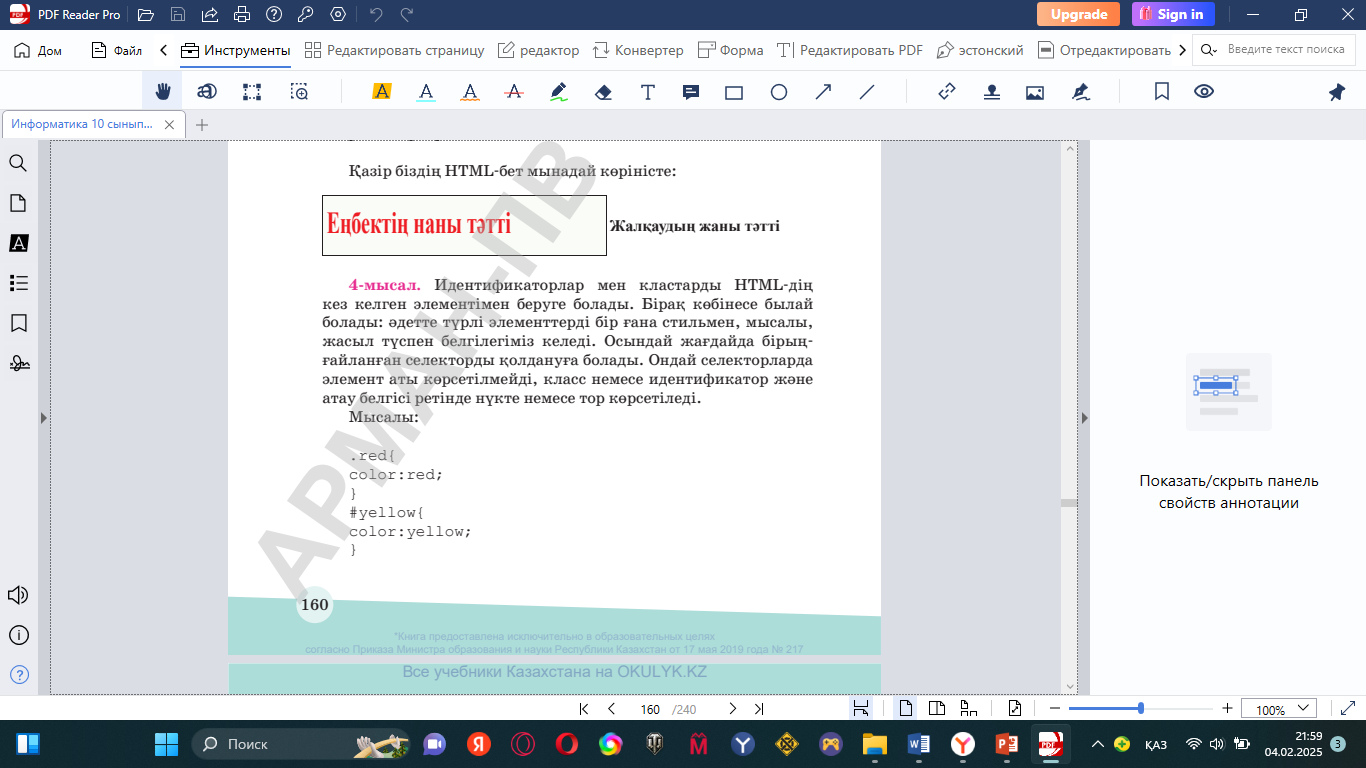This screenshot has height=768, width=1366.
Task: Toggle read-aloud speaker in left sidebar
Action: 18,595
